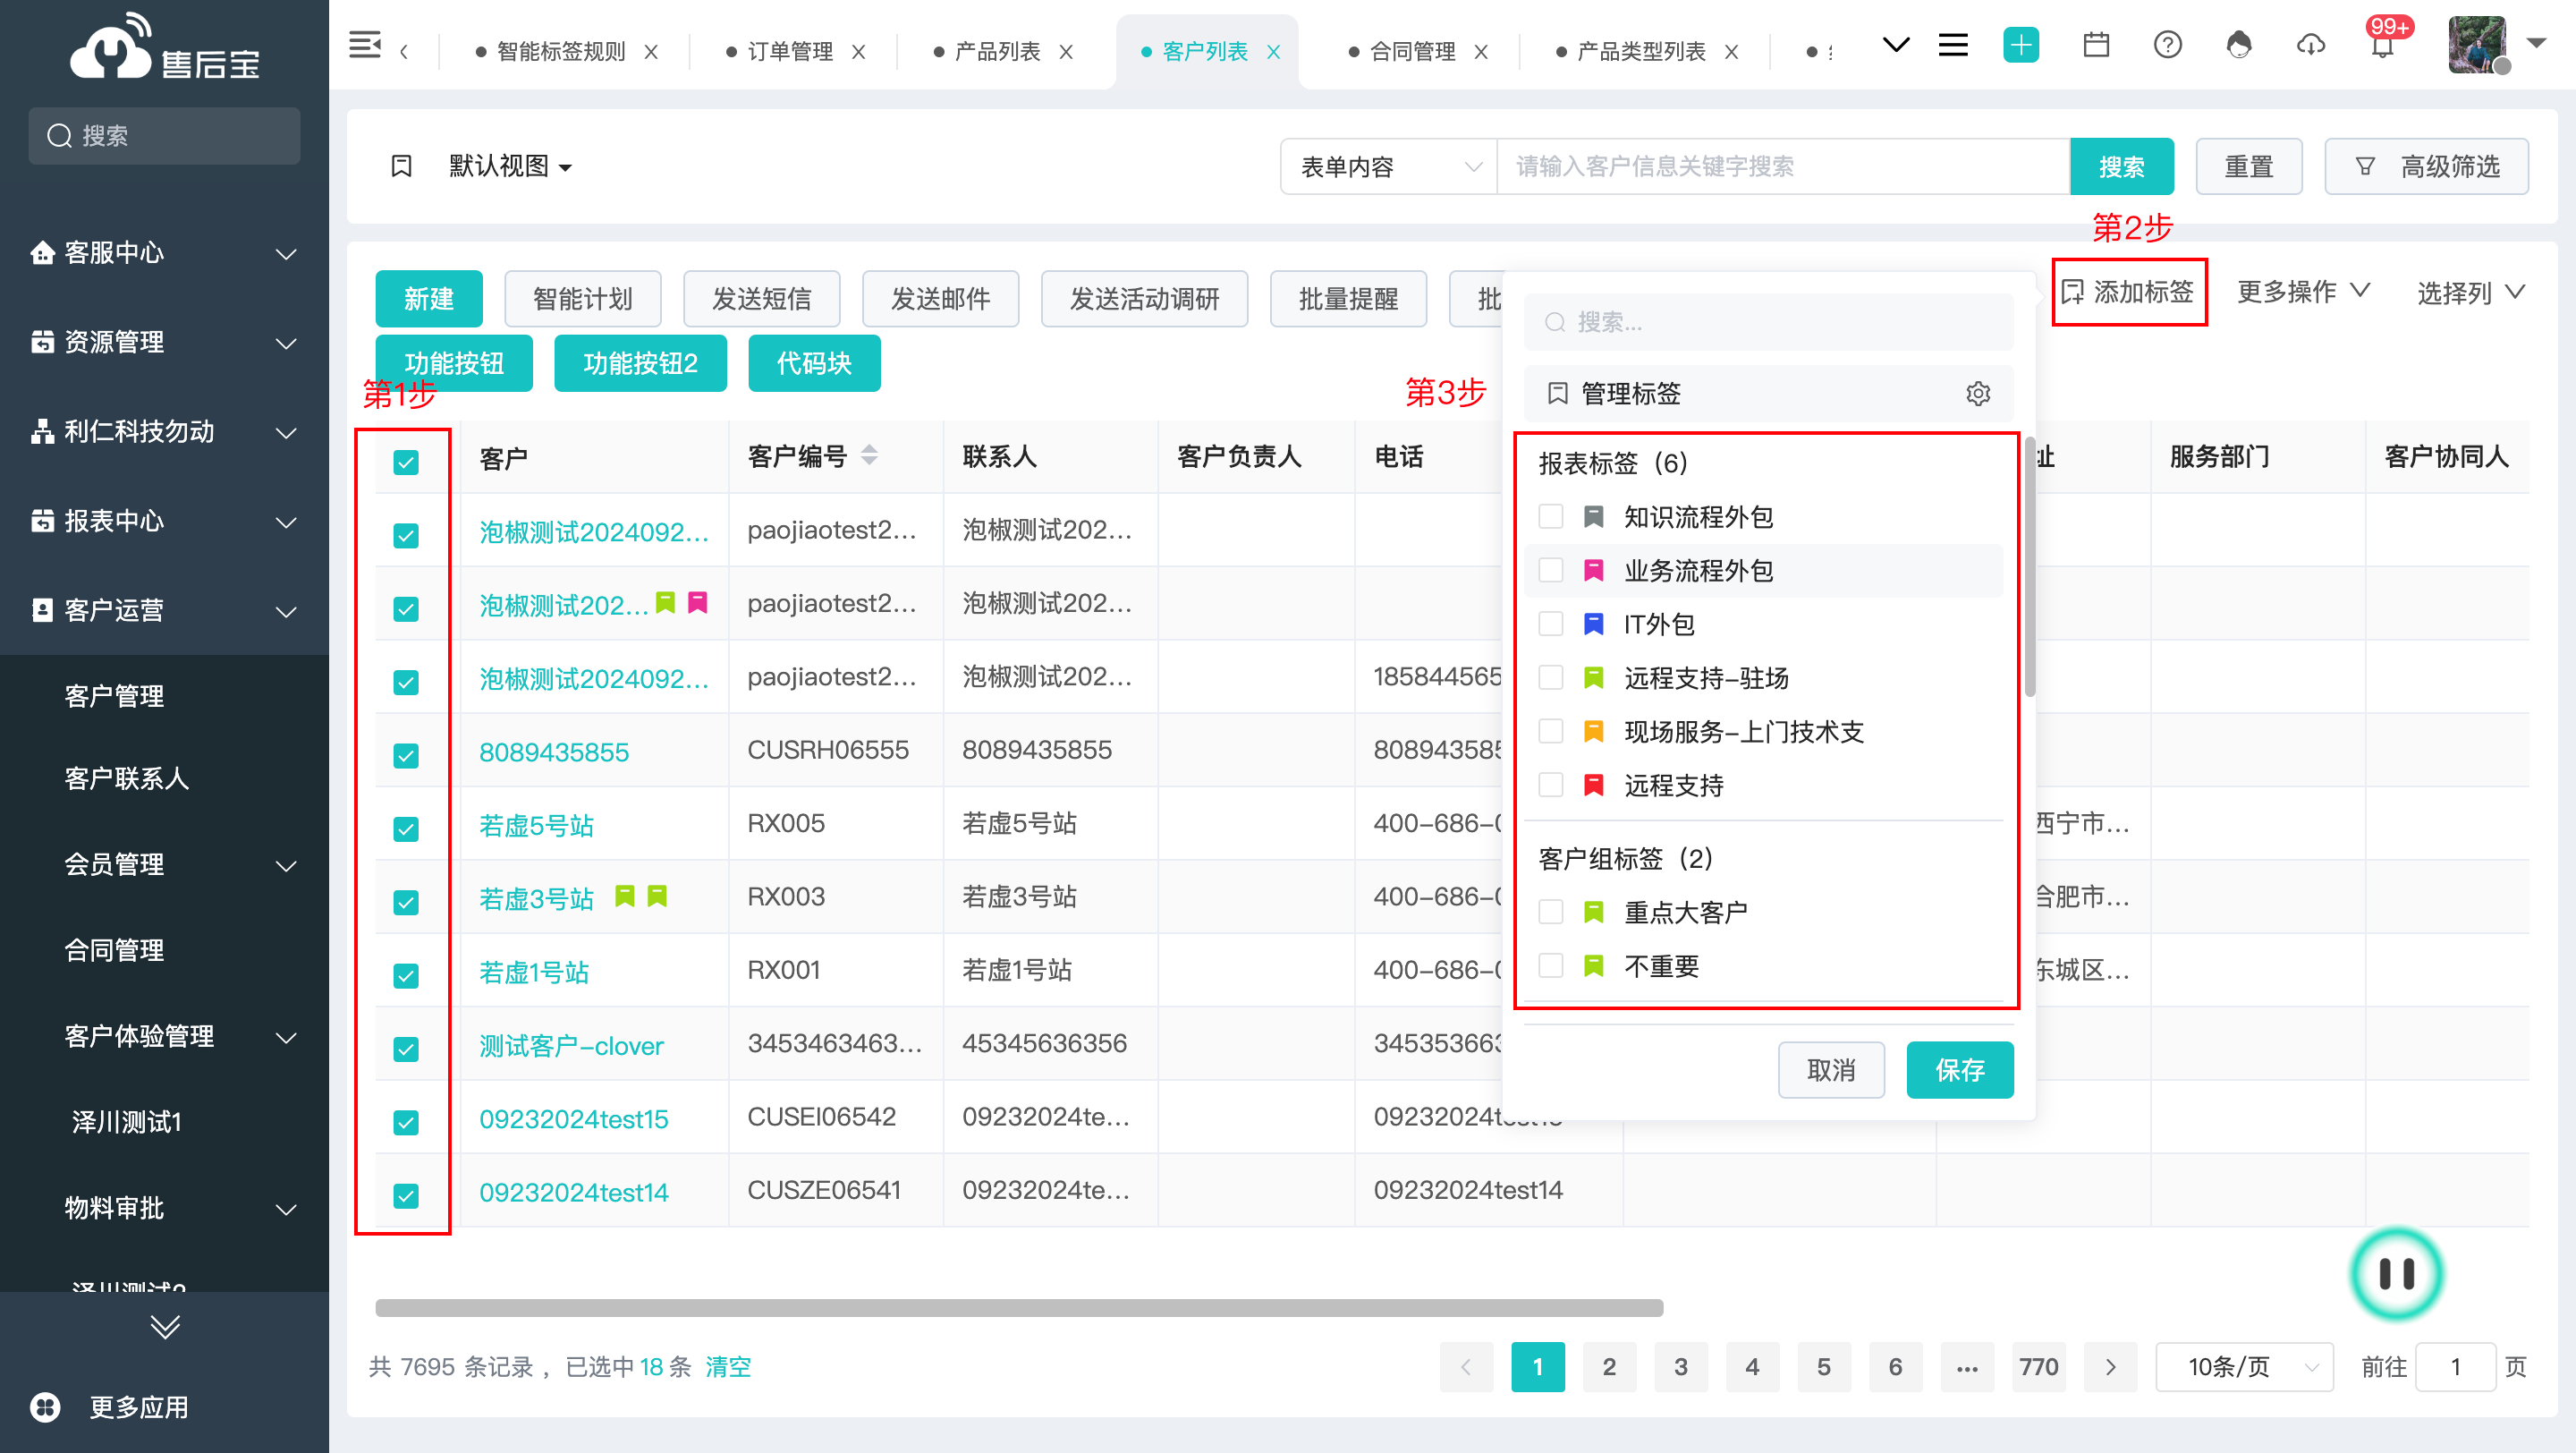This screenshot has height=1453, width=2576.
Task: Open the 表单内容 search type dropdown
Action: pyautogui.click(x=1389, y=166)
